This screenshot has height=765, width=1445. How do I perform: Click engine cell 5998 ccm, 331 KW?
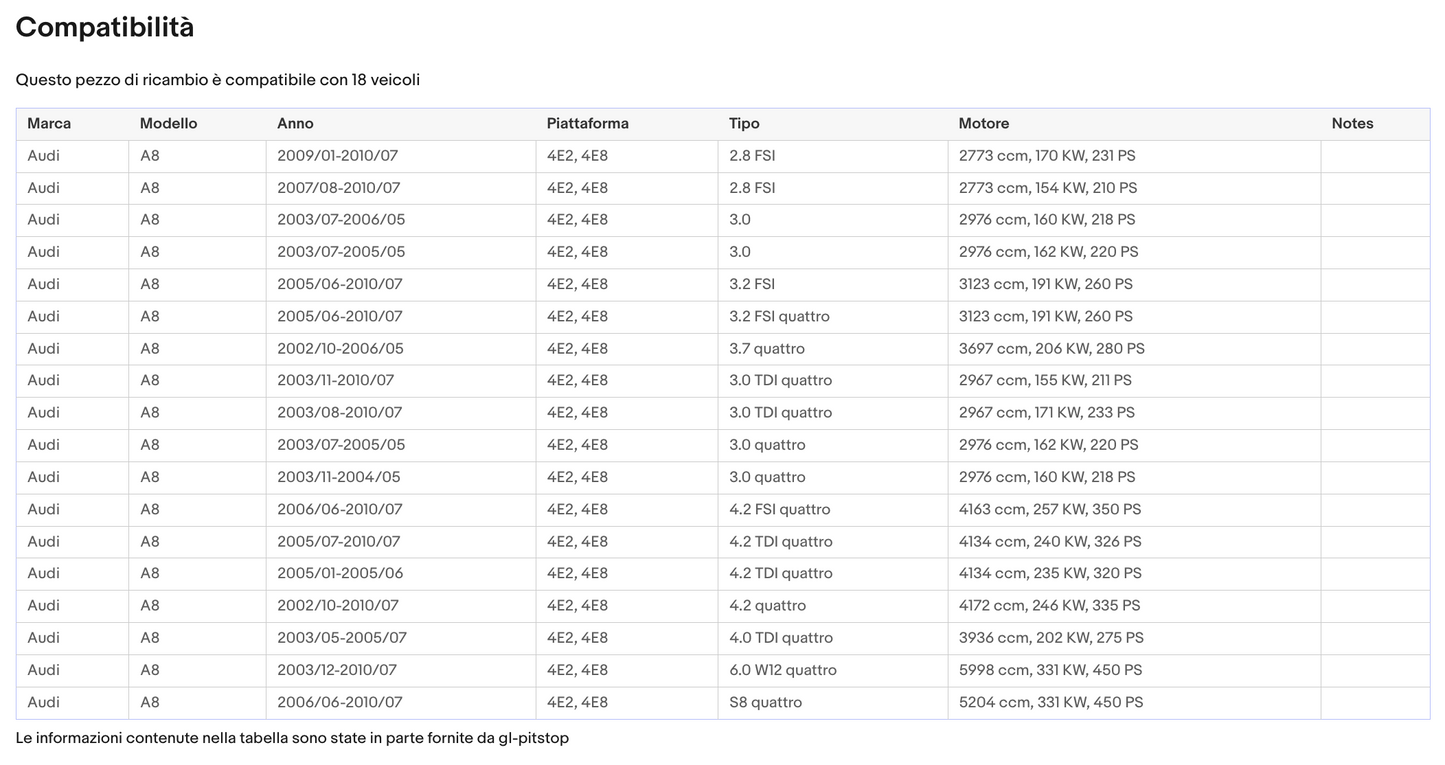pos(1050,670)
